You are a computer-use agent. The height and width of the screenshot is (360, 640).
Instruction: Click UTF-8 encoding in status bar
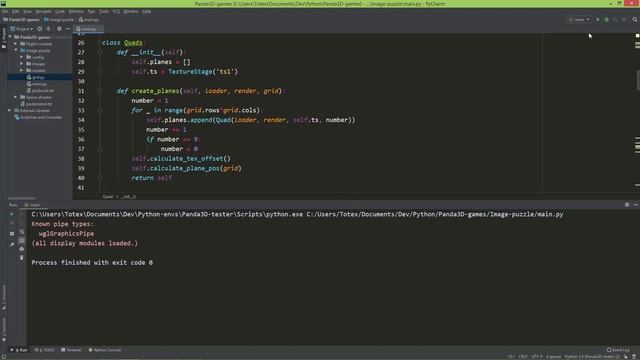(537, 357)
